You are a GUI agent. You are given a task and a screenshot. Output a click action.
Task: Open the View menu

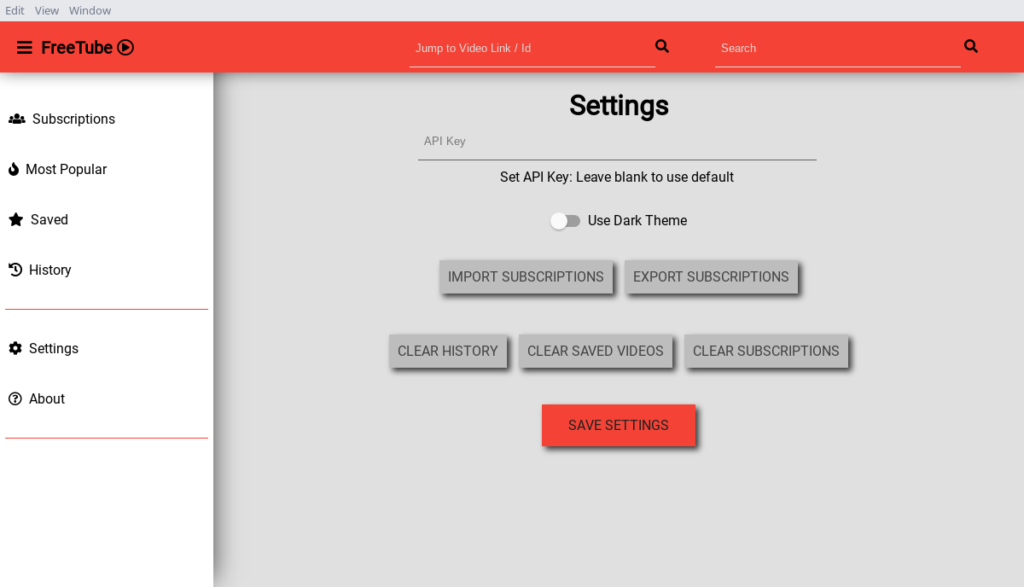[x=46, y=10]
